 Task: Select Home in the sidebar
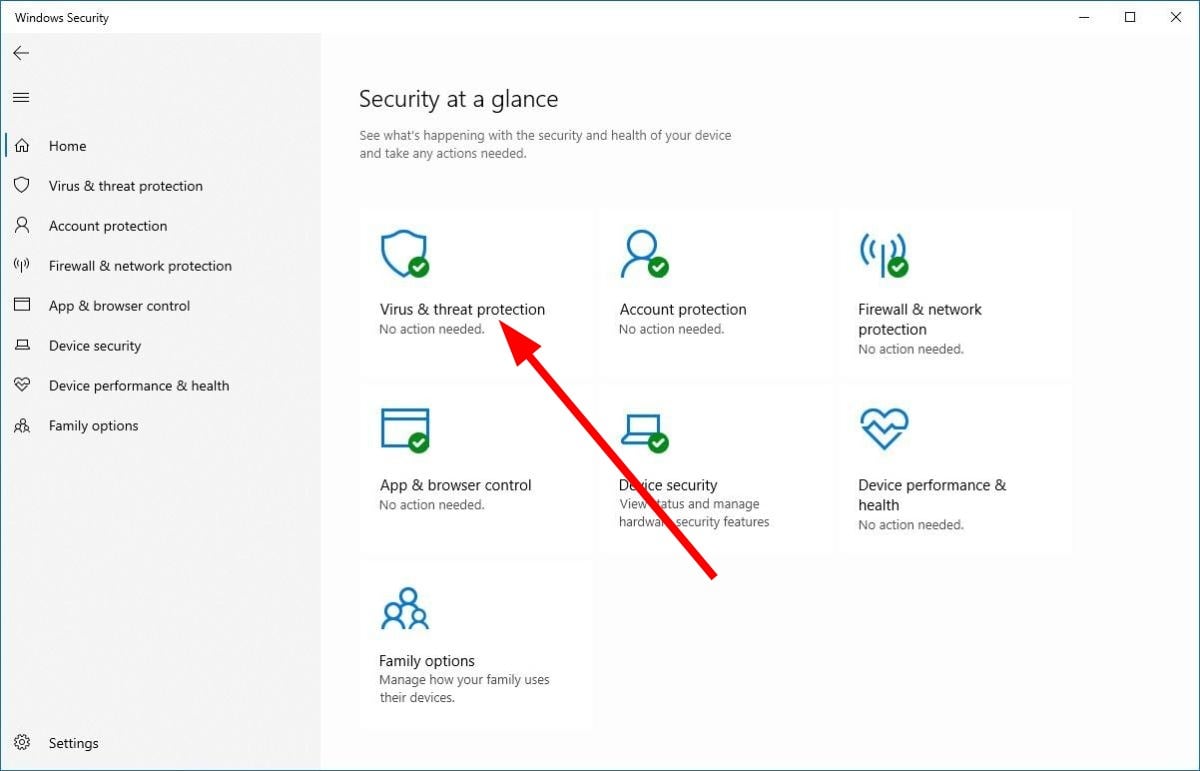click(67, 146)
